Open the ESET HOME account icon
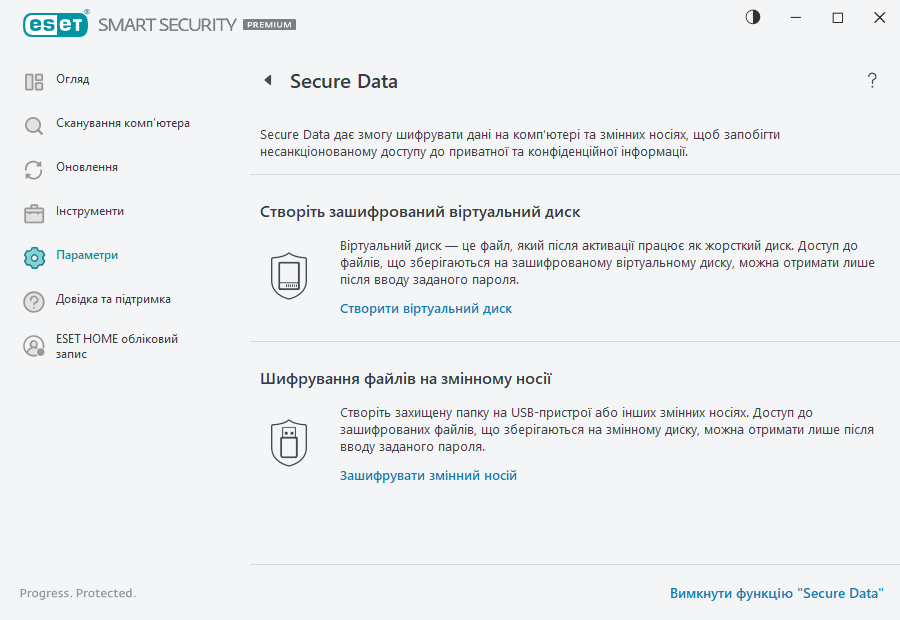This screenshot has height=620, width=900. point(33,346)
